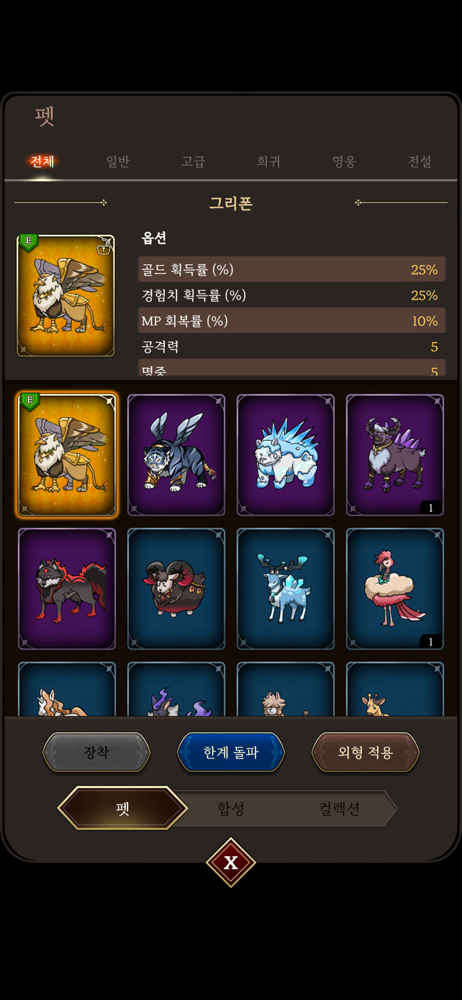Switch to the 전체 filter tab
Viewport: 462px width, 1000px height.
tap(42, 161)
